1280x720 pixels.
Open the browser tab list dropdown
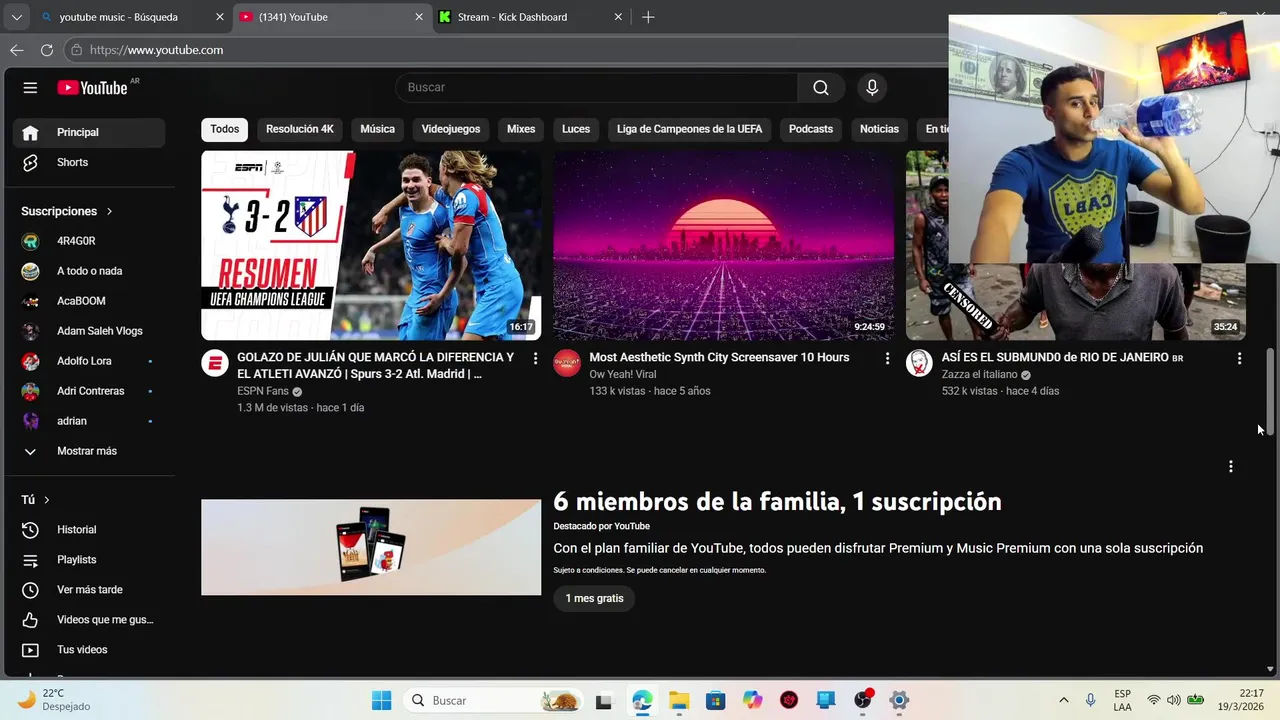[17, 17]
